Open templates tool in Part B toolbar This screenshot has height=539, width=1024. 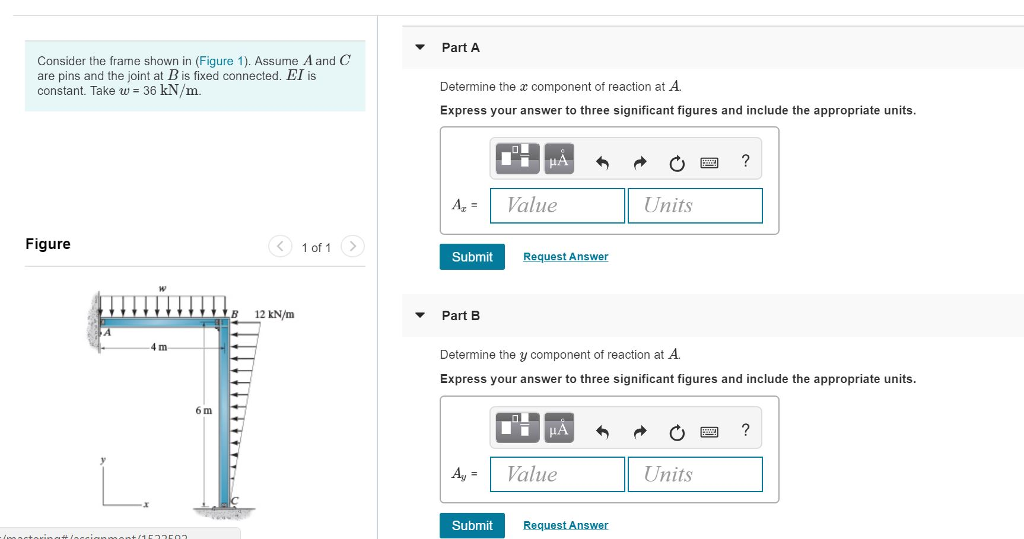[518, 428]
